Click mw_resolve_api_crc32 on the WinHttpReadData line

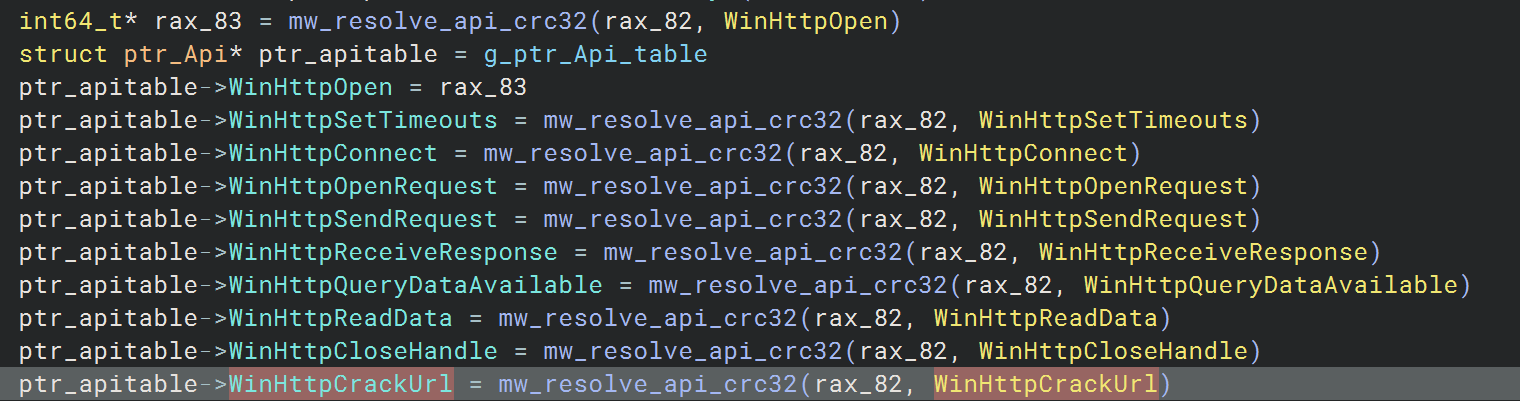click(x=648, y=318)
